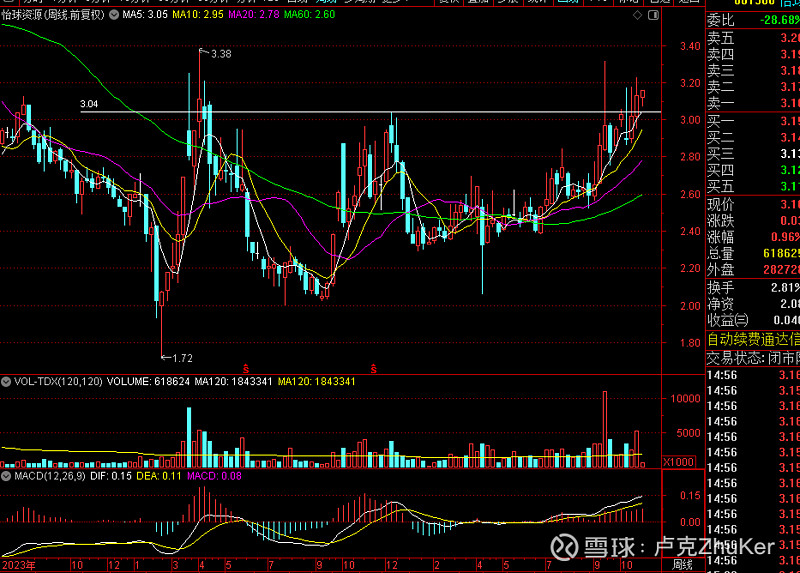Click the 买一 buy level row

coord(753,121)
